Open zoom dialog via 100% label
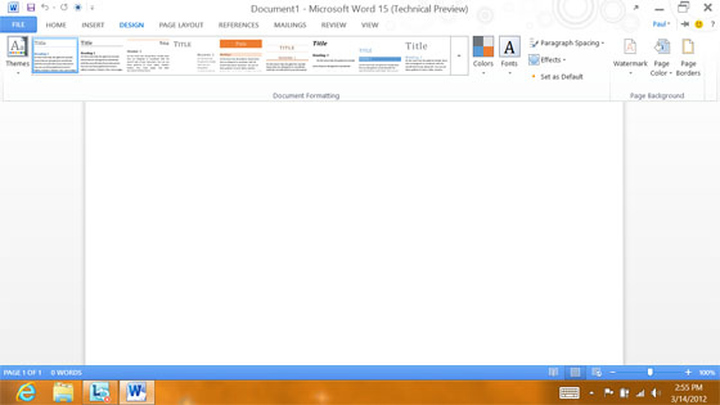The image size is (720, 405). [x=707, y=372]
